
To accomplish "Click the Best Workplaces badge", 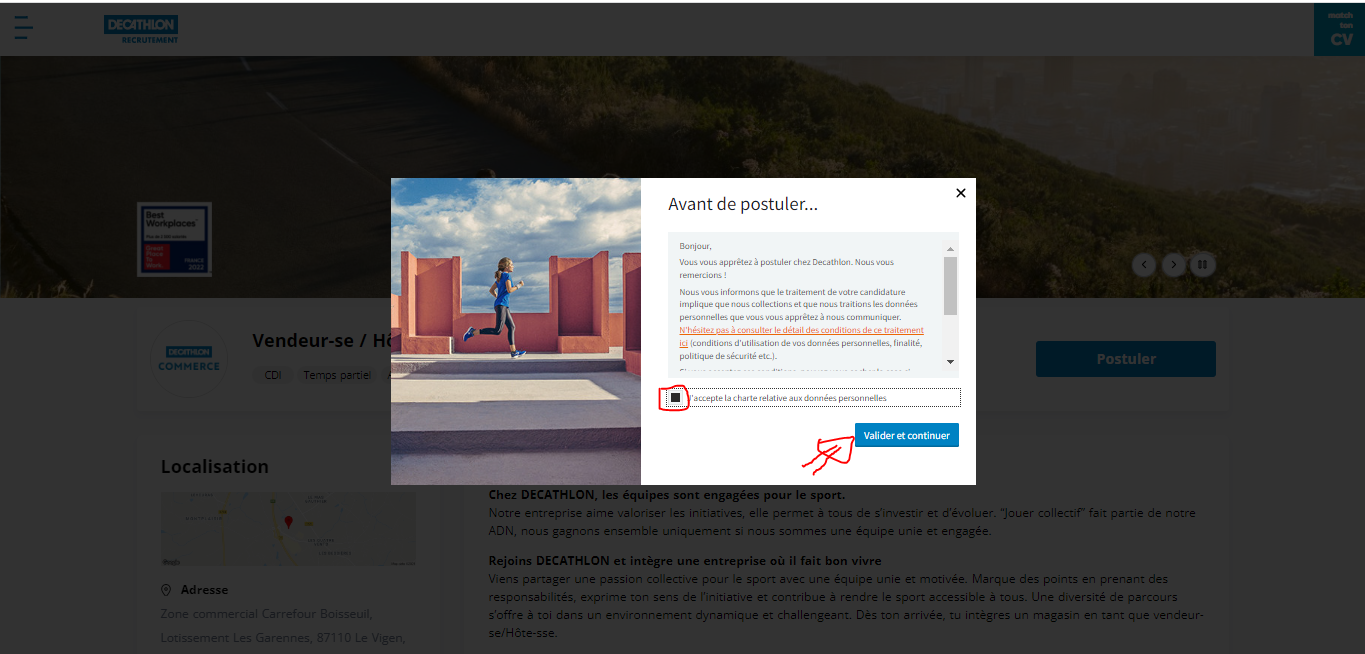I will [x=174, y=239].
